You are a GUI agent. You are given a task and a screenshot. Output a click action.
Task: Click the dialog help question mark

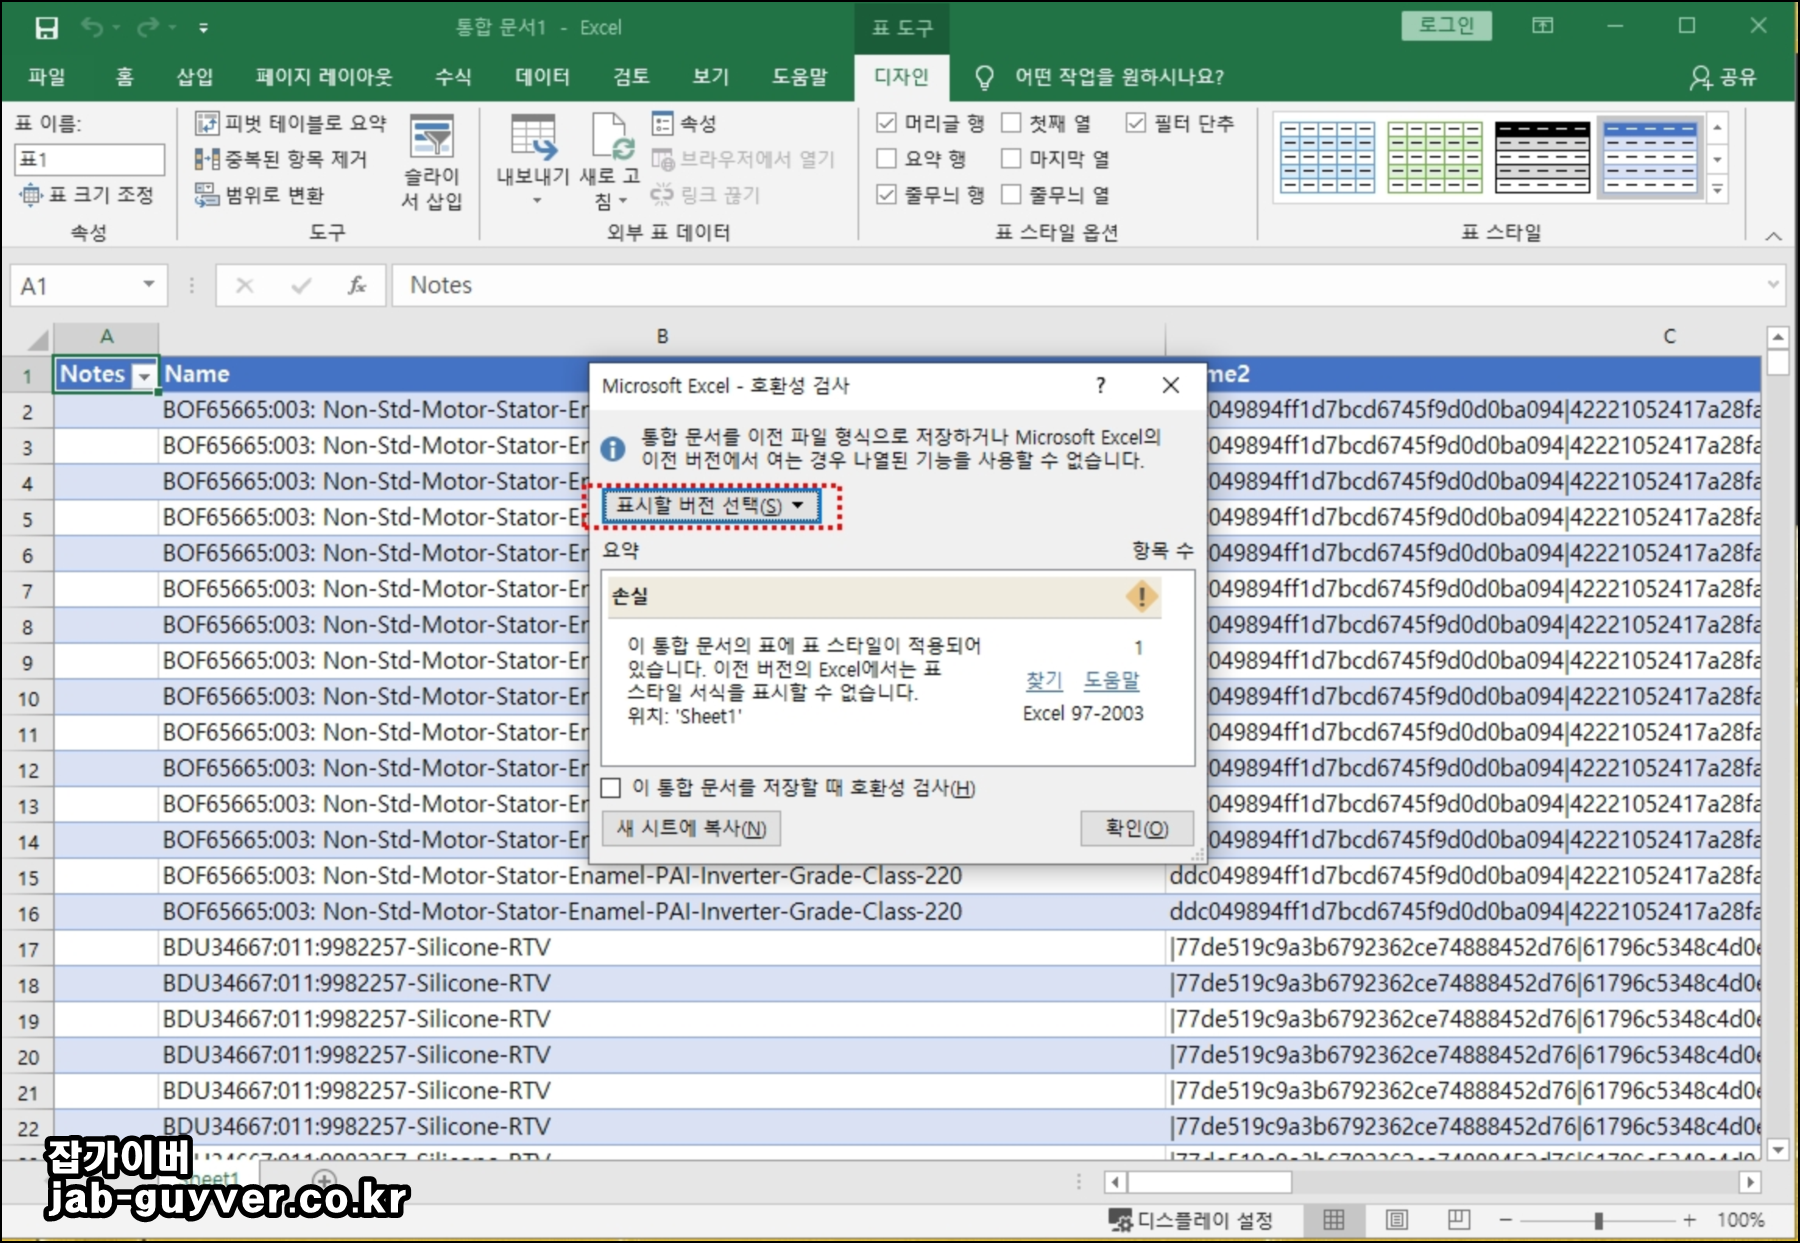click(x=1100, y=385)
